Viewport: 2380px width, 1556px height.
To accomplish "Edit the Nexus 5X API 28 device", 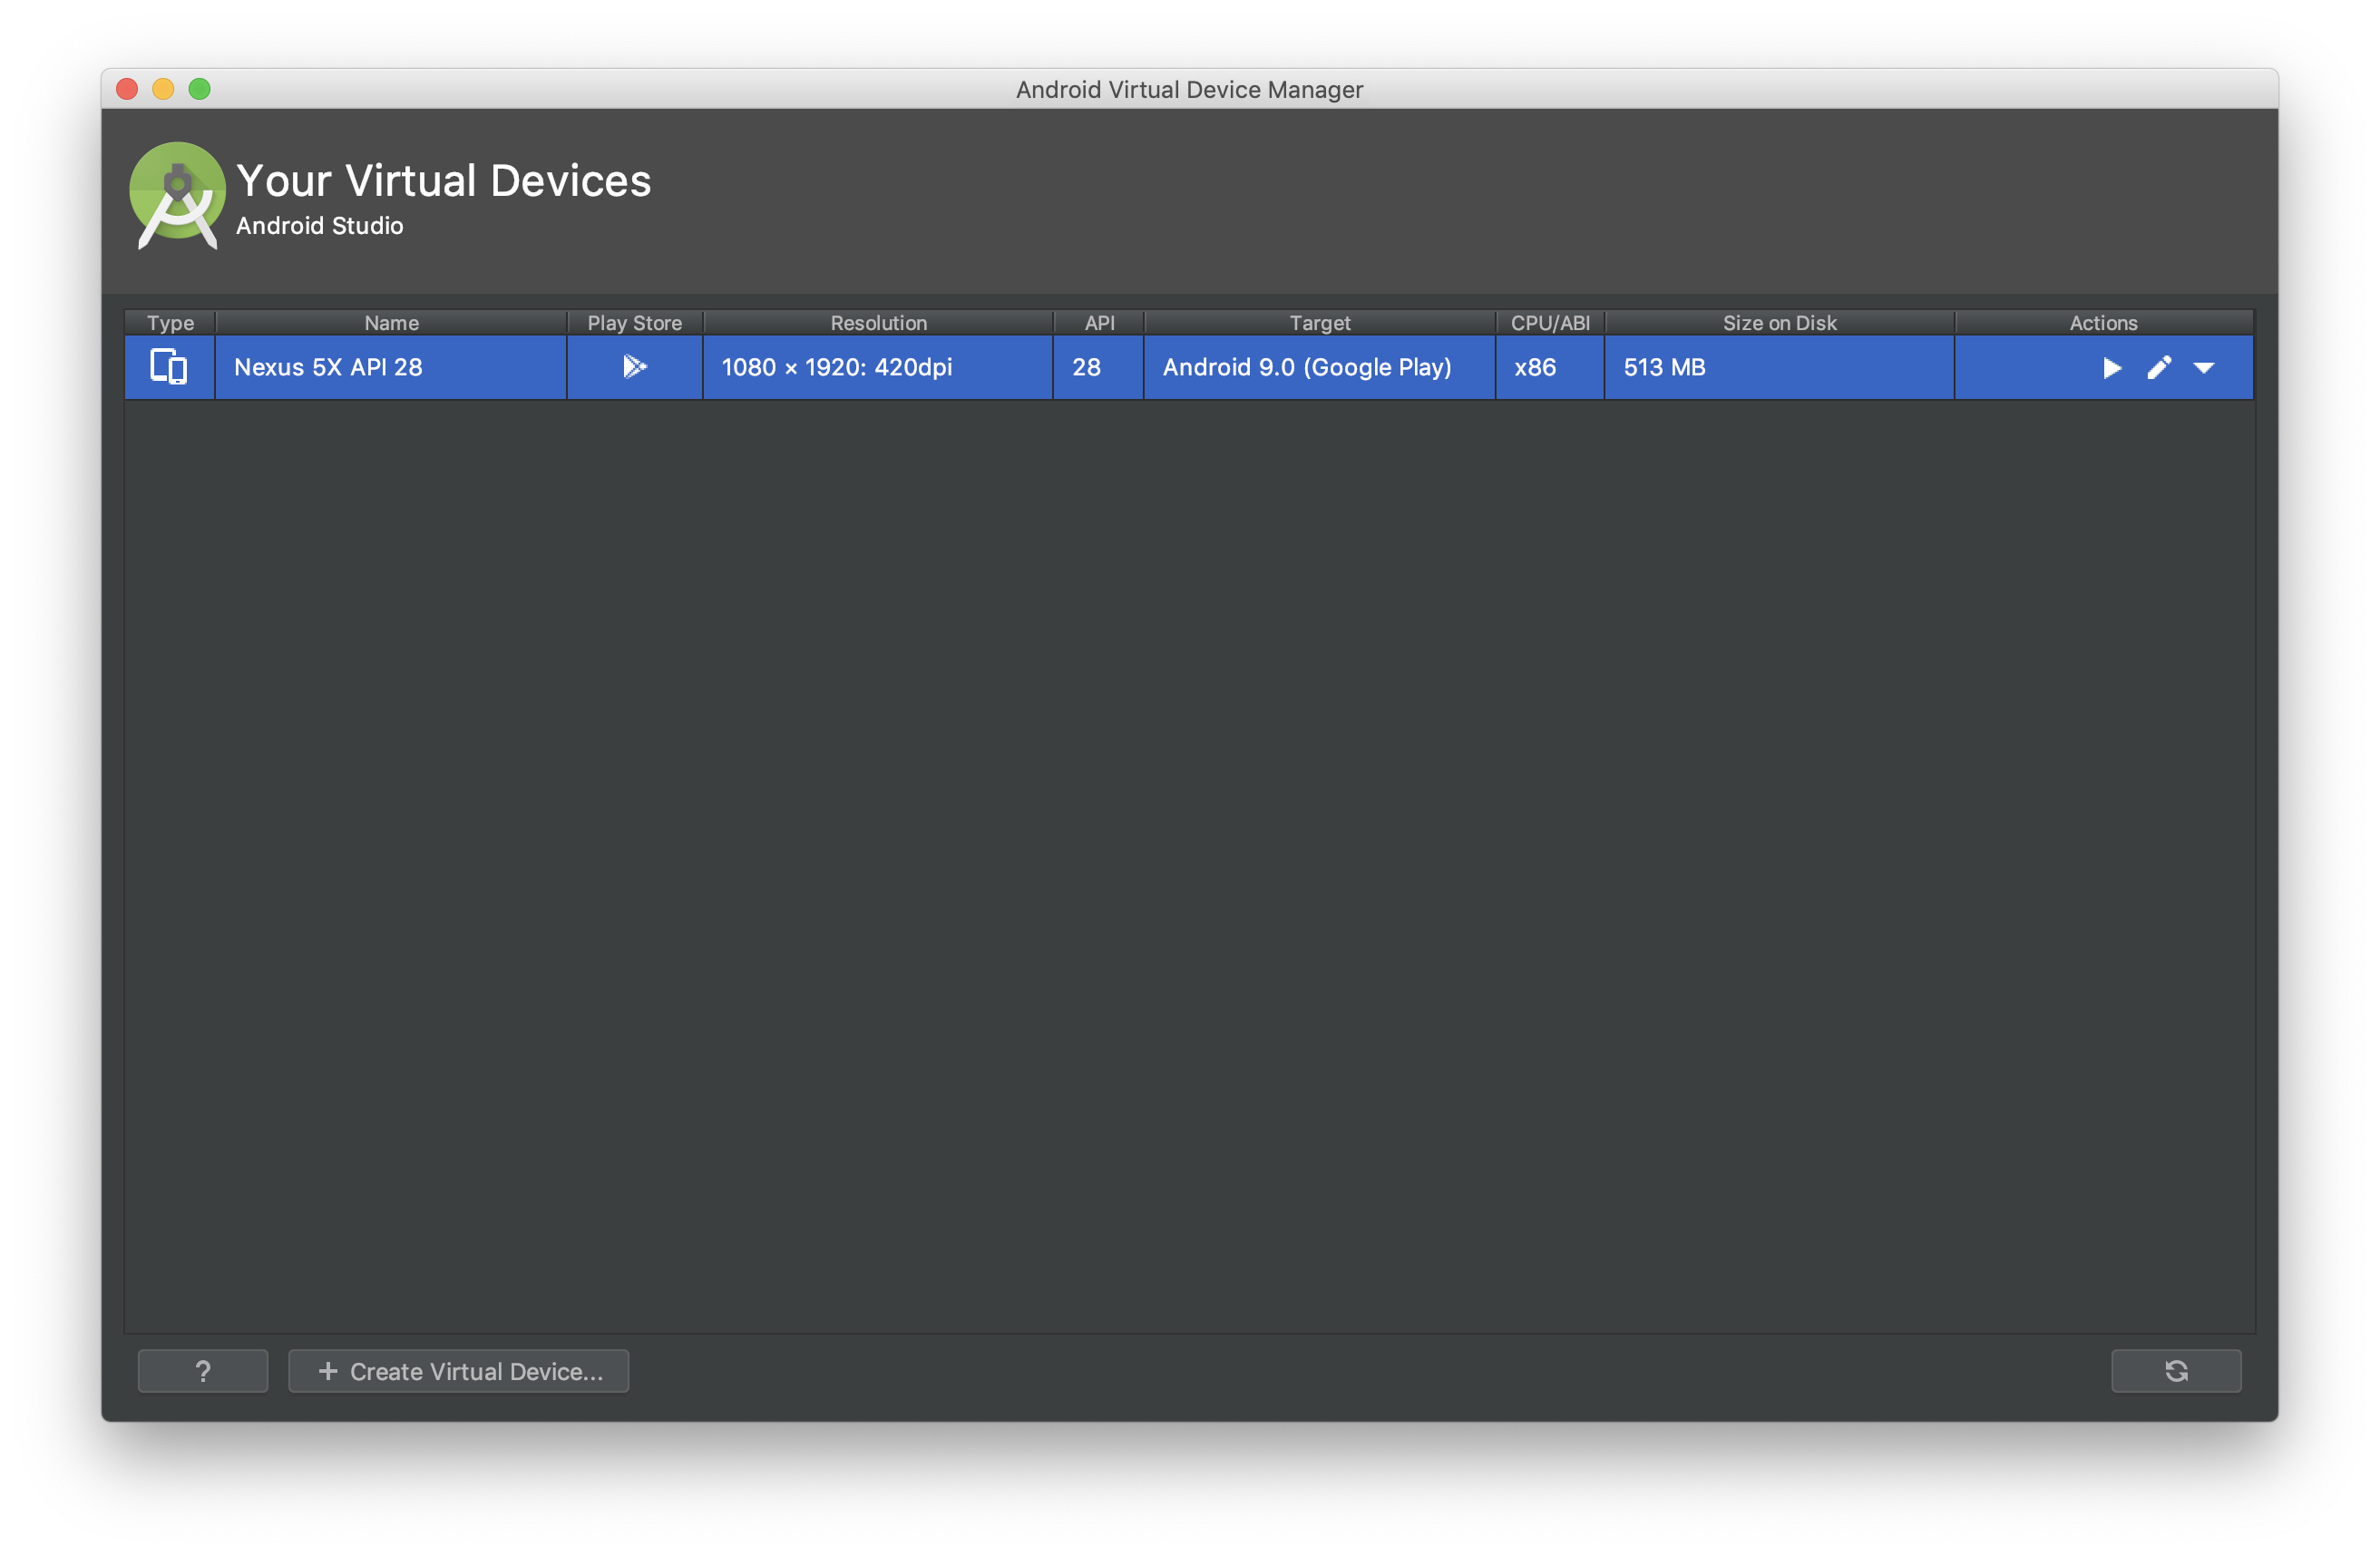I will 2159,368.
